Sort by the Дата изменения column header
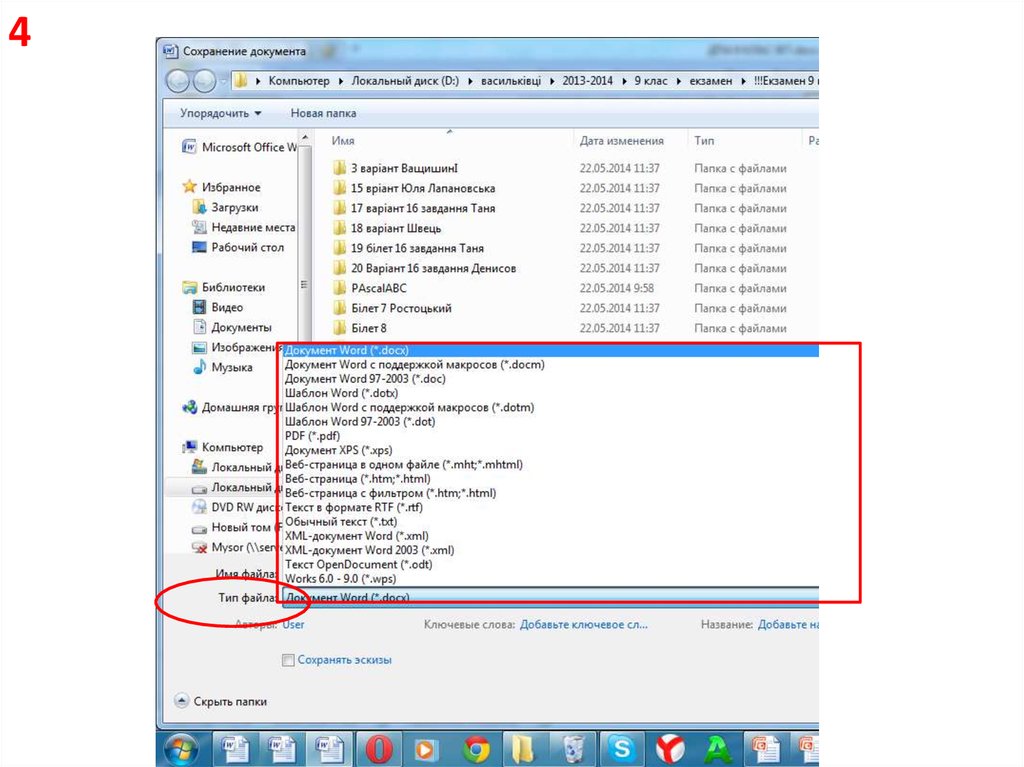 (x=621, y=141)
